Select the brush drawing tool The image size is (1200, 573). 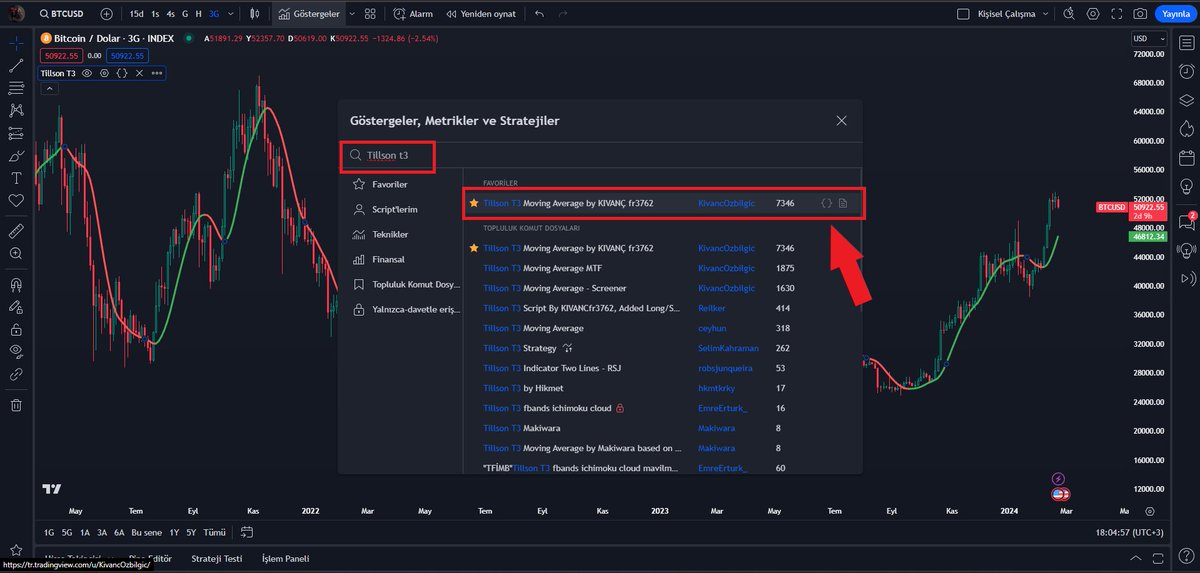click(x=16, y=155)
